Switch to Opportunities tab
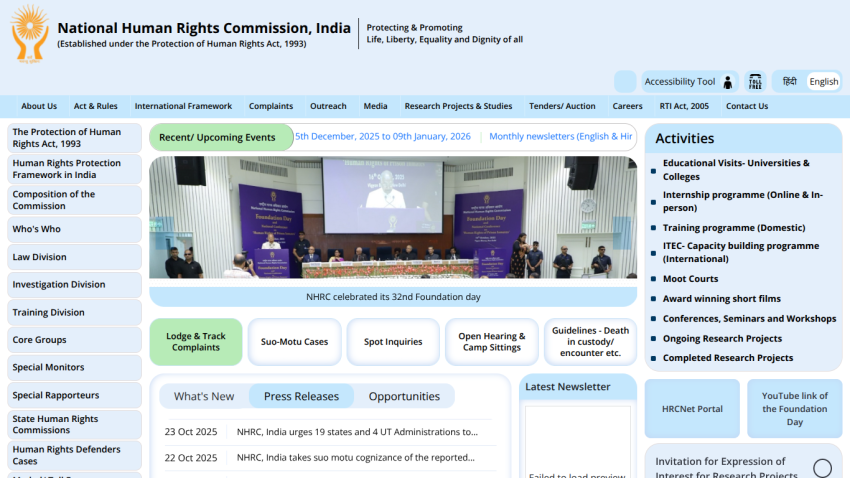Screen dimensions: 850x478 tap(404, 396)
